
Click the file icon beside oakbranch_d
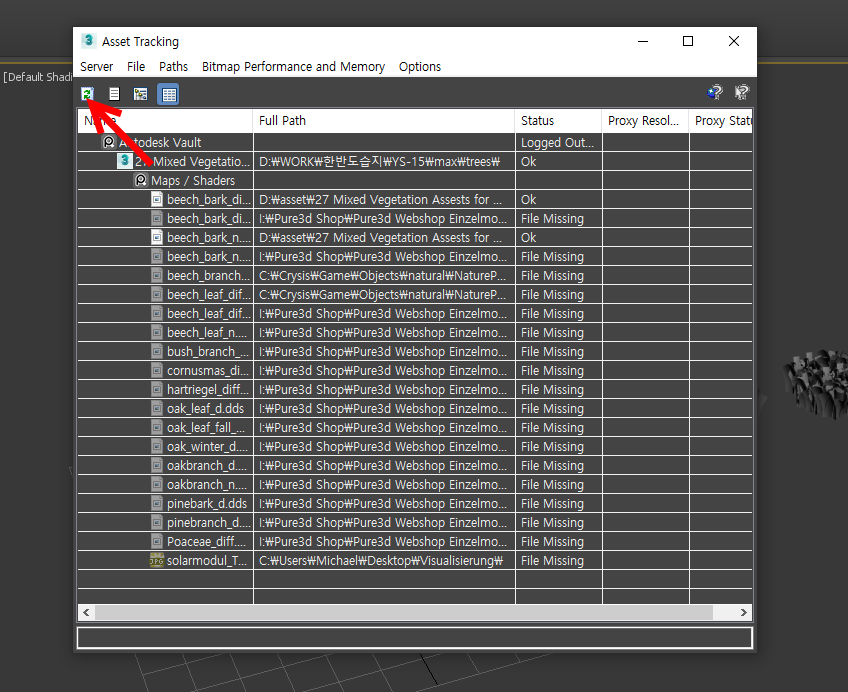tap(157, 465)
